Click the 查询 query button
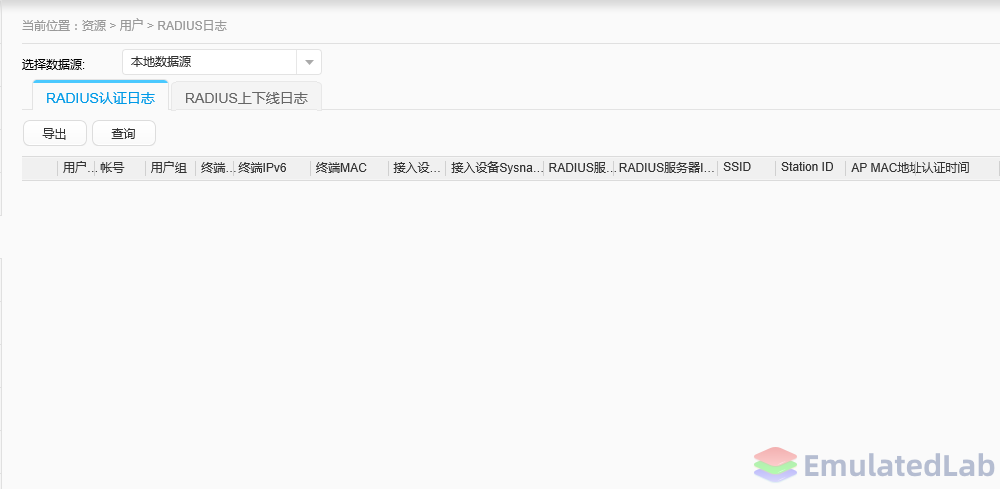The height and width of the screenshot is (489, 1000). (x=124, y=133)
